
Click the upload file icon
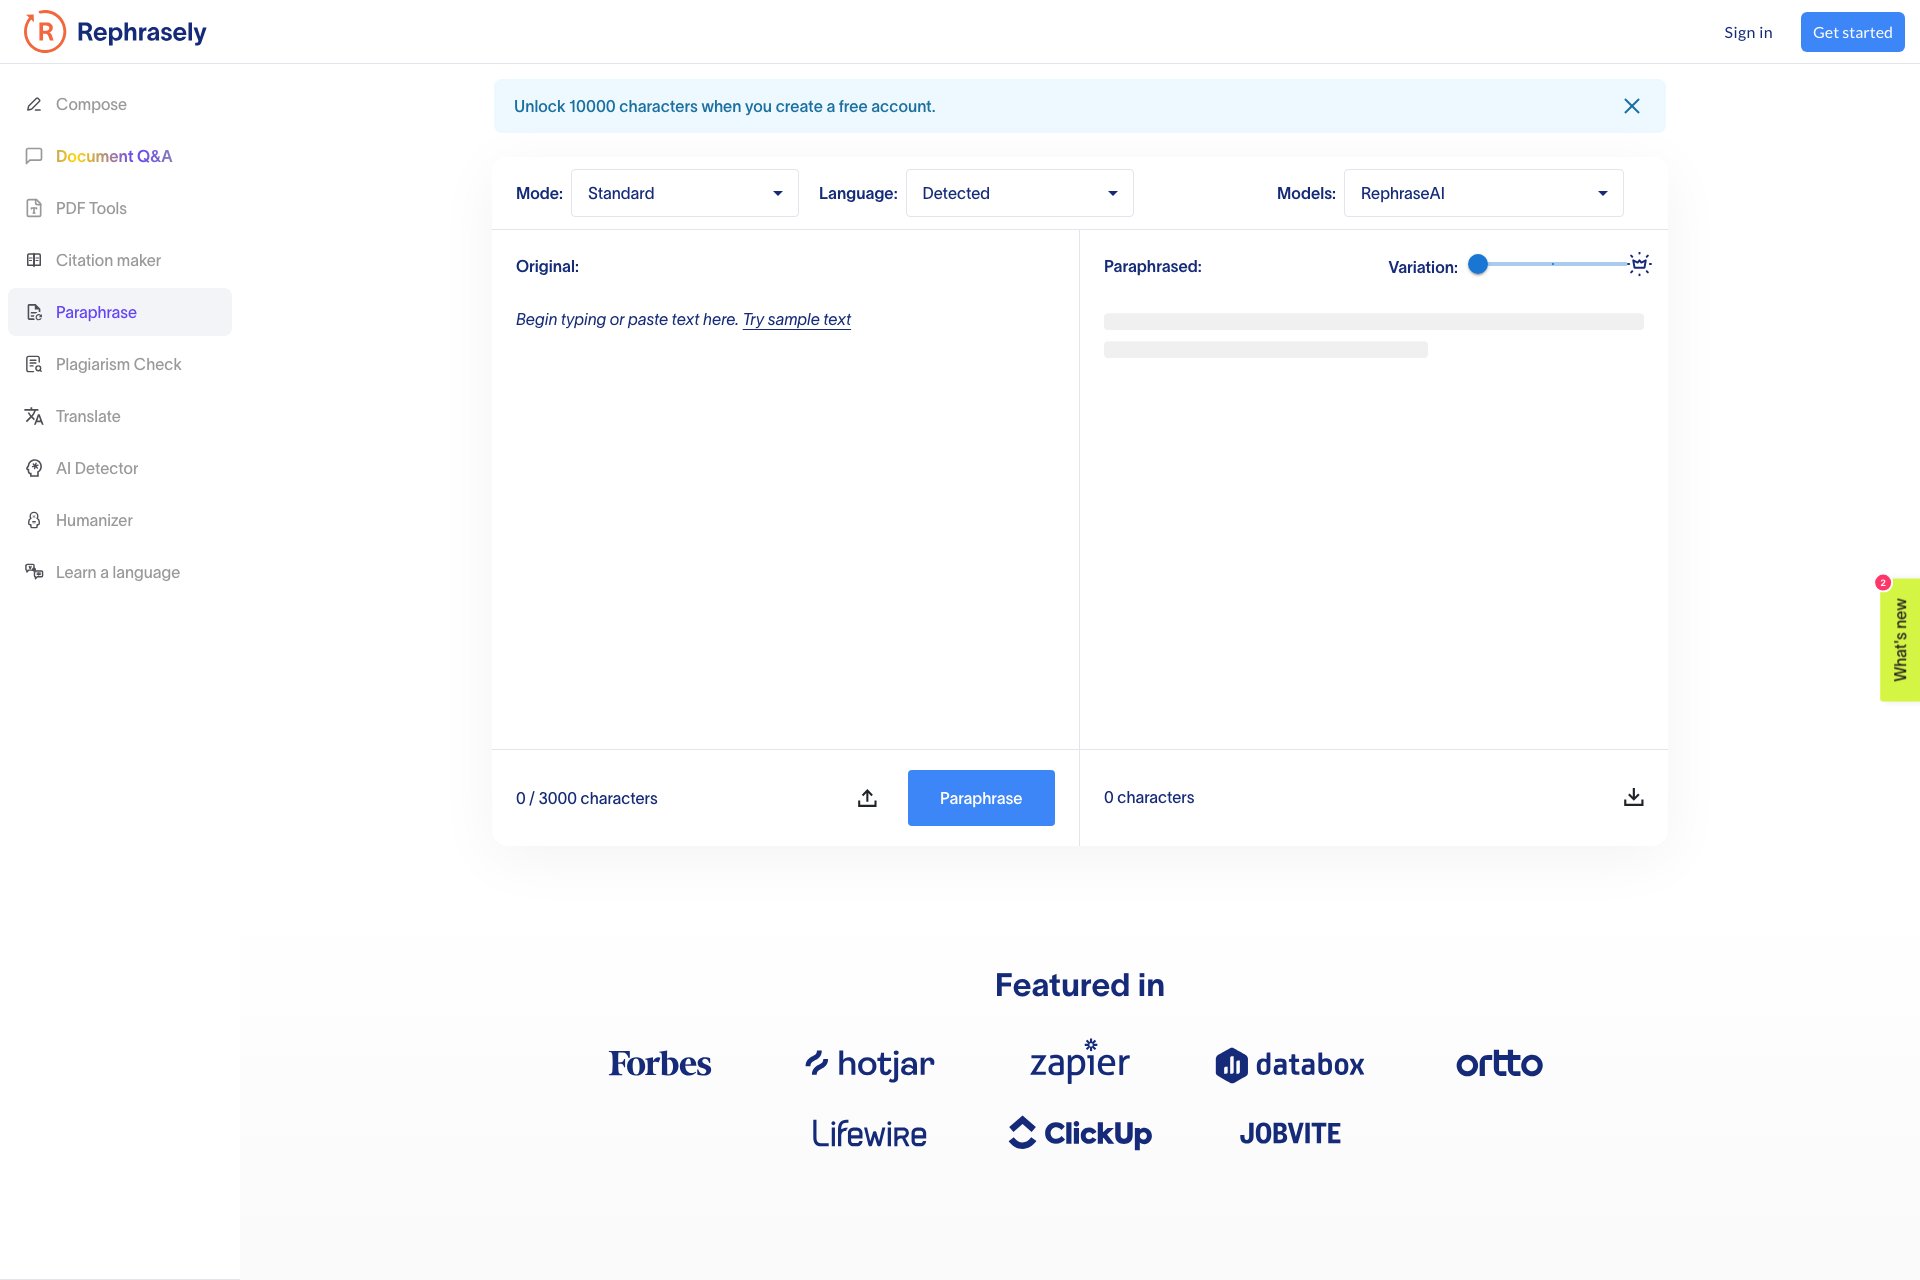click(x=867, y=798)
